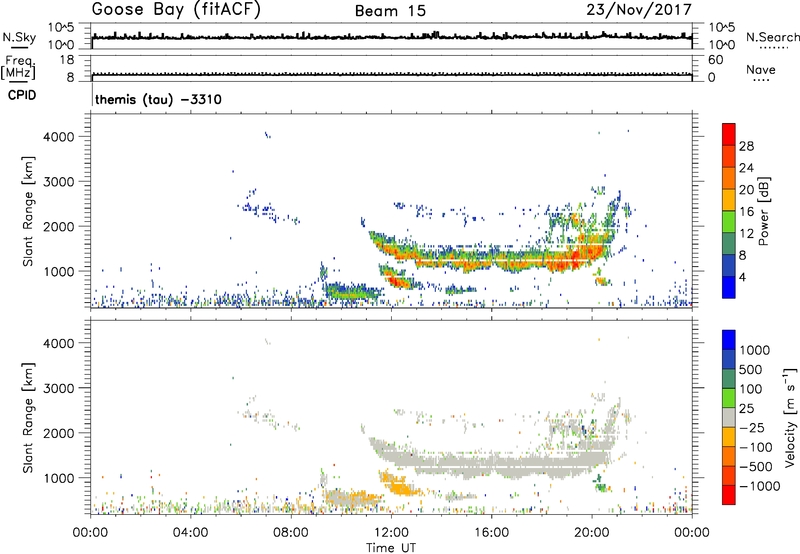Click the Power plot 'Slant Range [km]' label

pyautogui.click(x=28, y=211)
